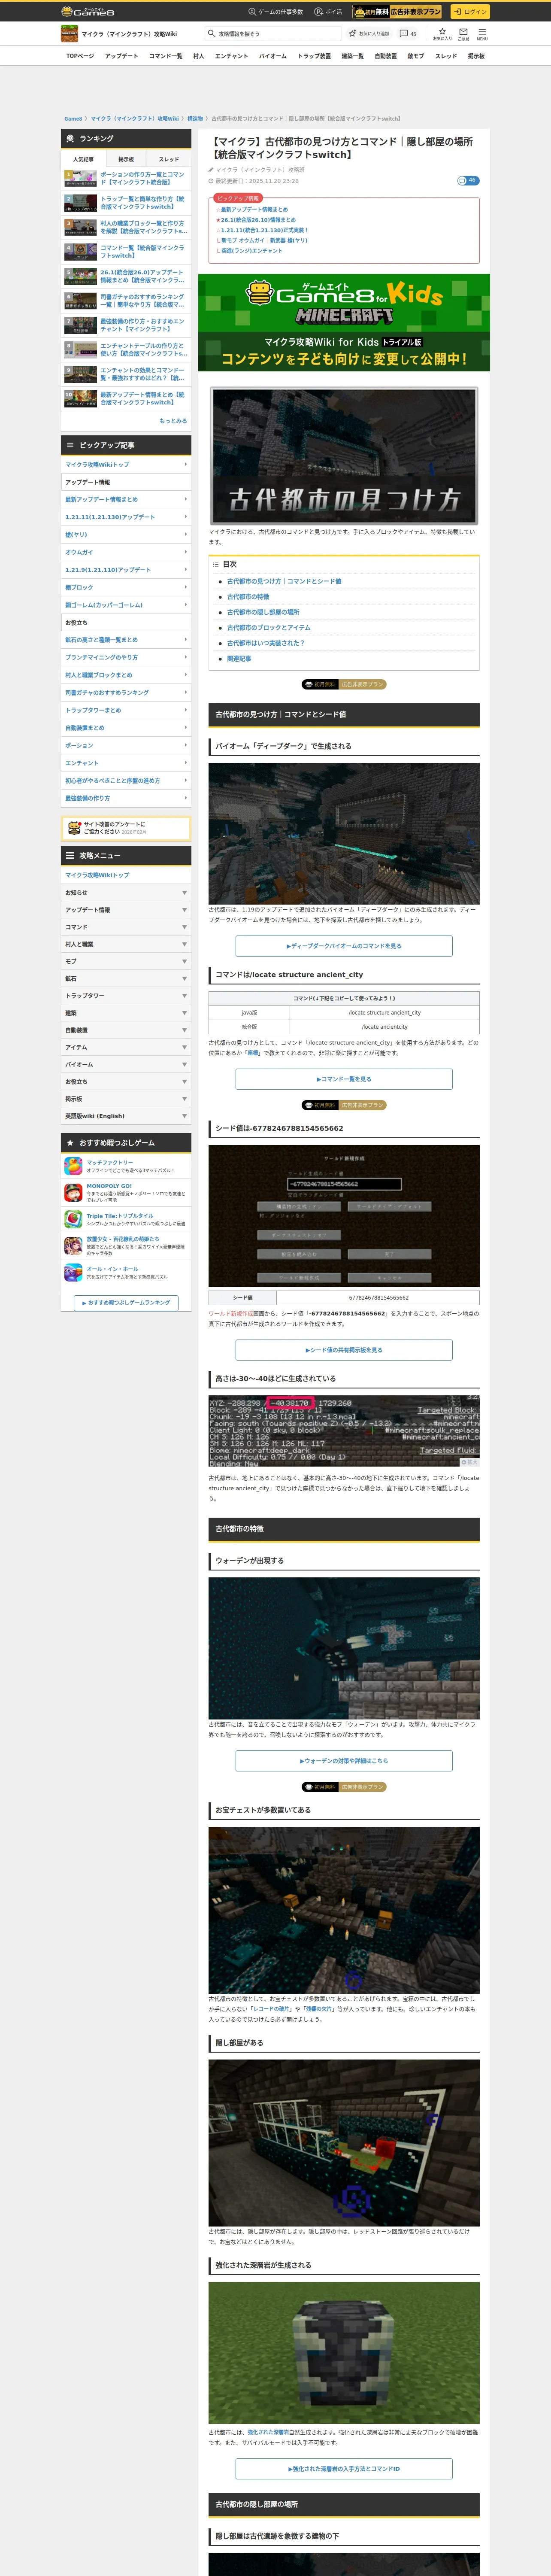
Task: Open オウムガイ in pickup articles
Action: click(x=126, y=552)
